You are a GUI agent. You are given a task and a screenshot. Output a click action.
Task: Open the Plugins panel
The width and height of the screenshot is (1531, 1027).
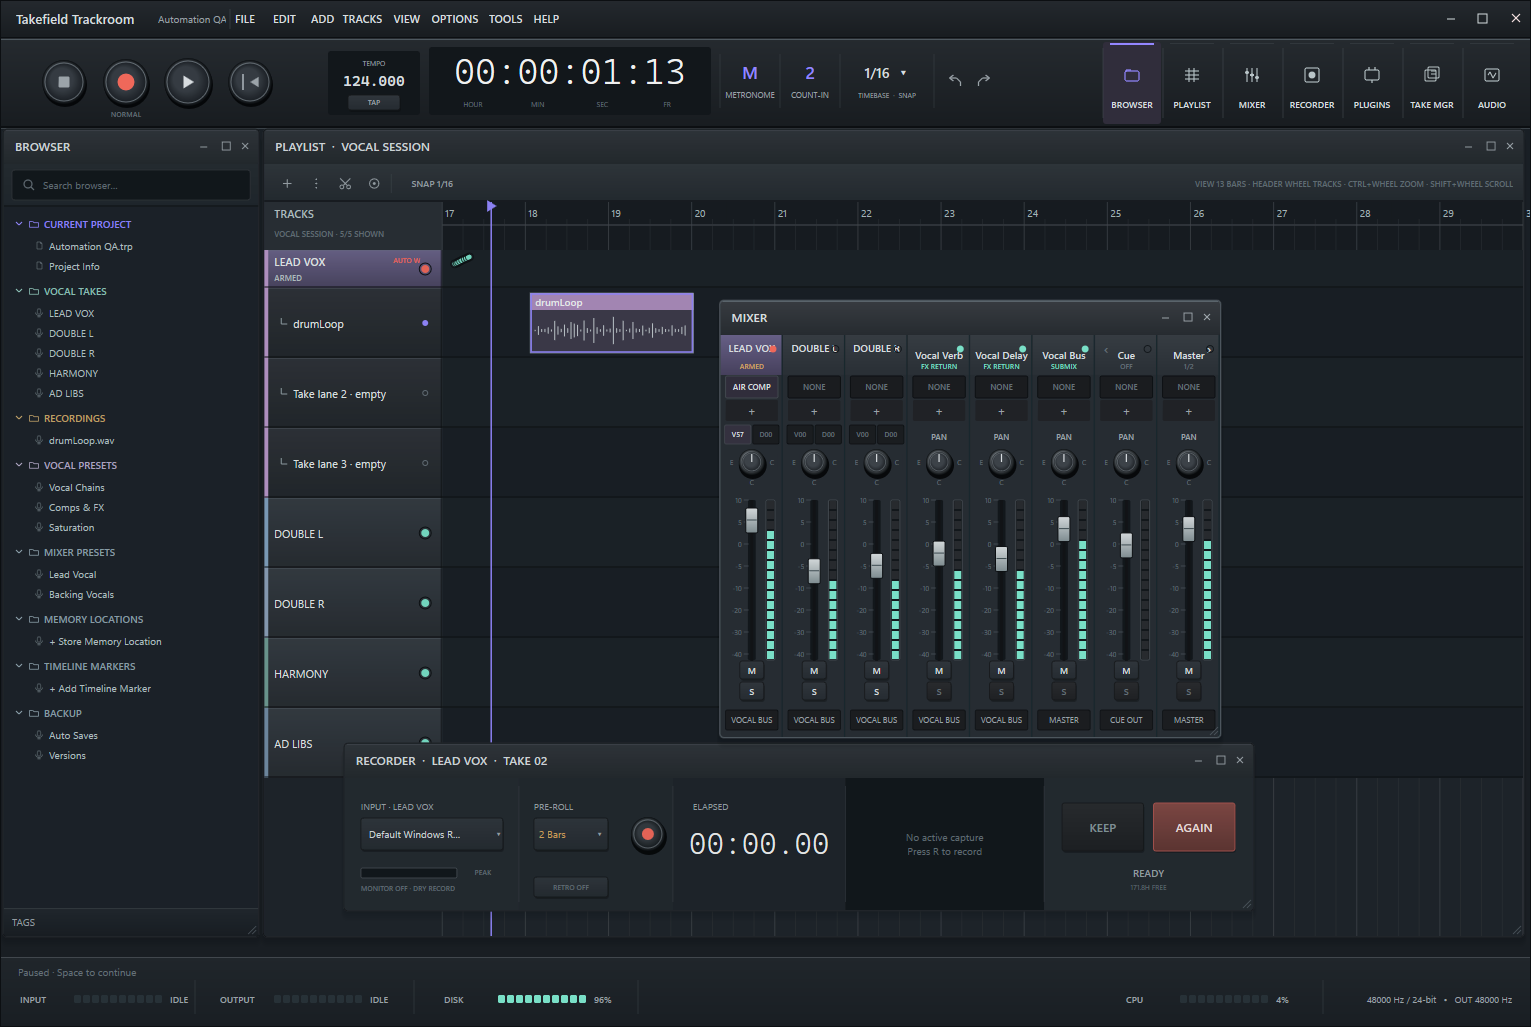coord(1371,84)
